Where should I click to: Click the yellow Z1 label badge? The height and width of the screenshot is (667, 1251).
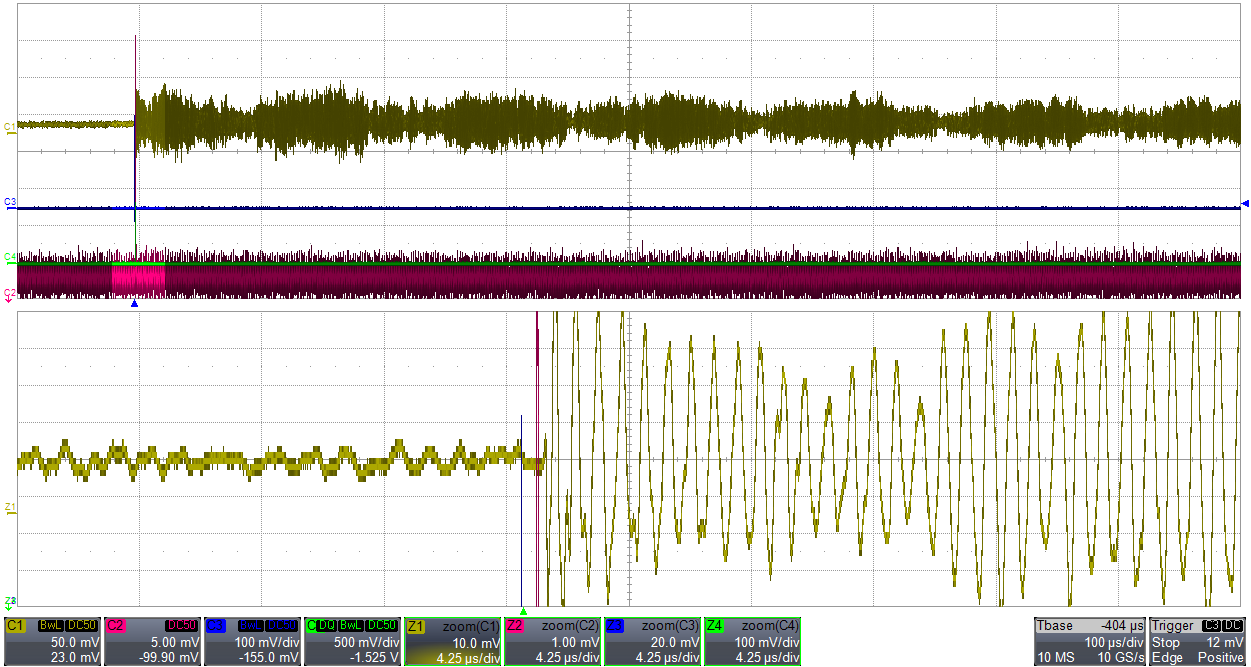415,625
